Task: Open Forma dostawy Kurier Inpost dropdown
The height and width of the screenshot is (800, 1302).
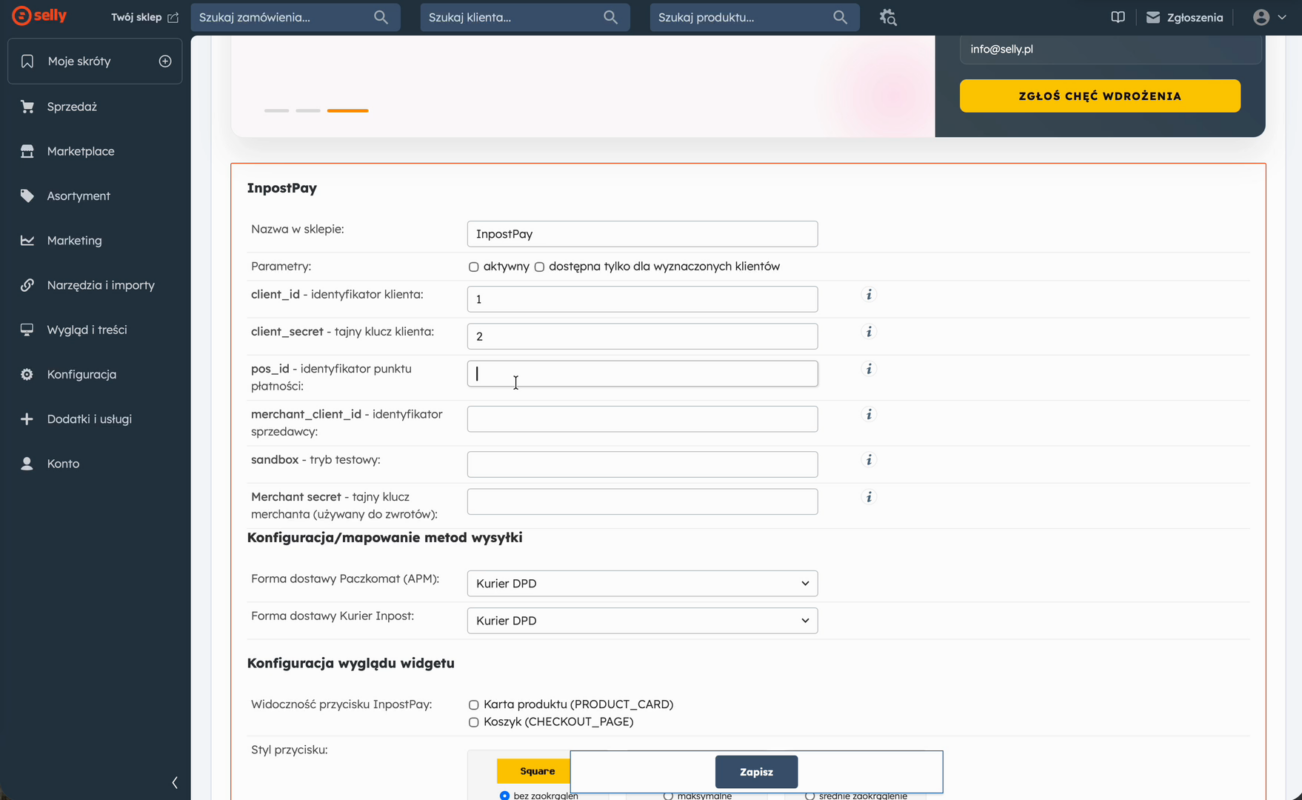Action: 642,621
